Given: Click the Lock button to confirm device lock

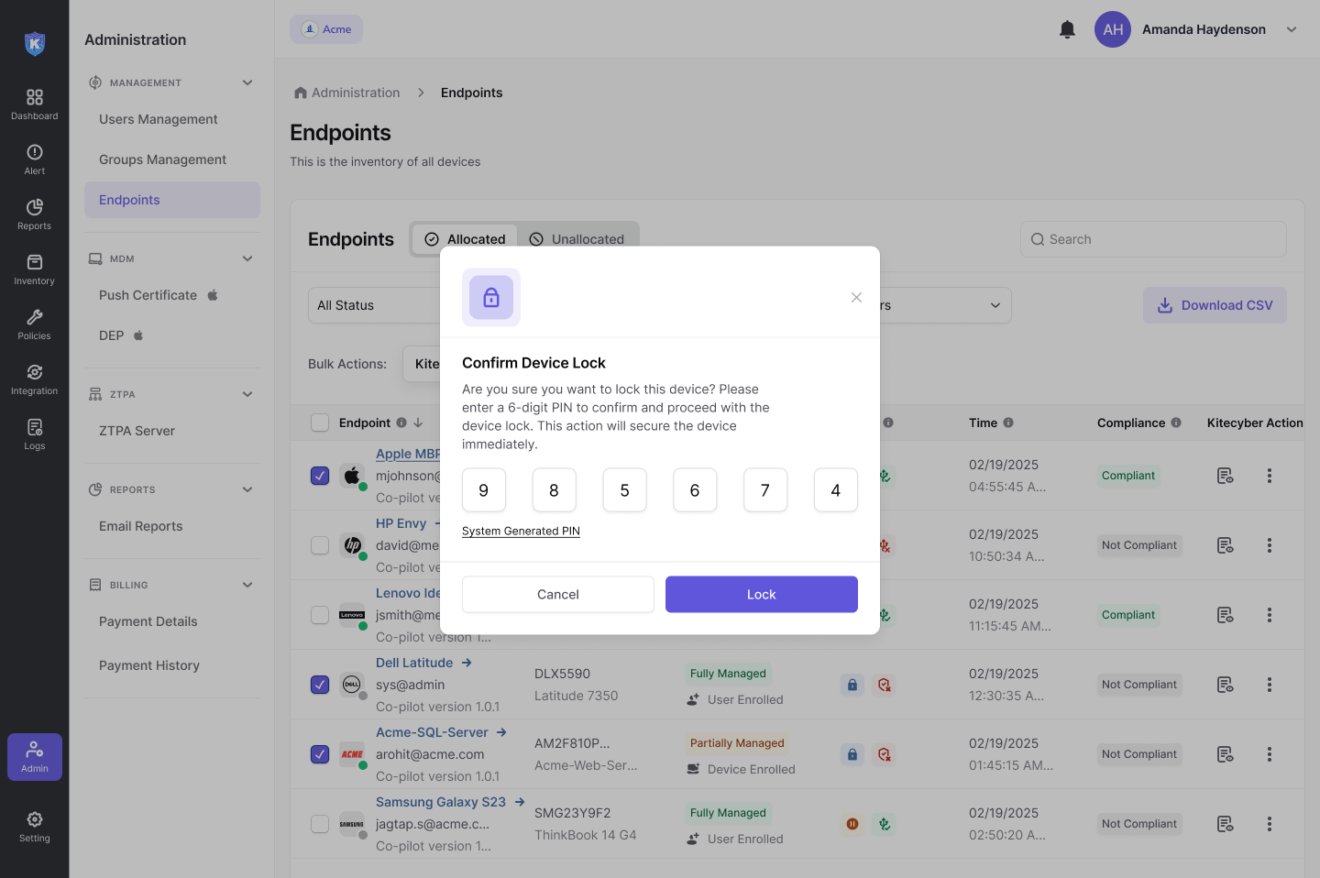Looking at the screenshot, I should [x=761, y=594].
